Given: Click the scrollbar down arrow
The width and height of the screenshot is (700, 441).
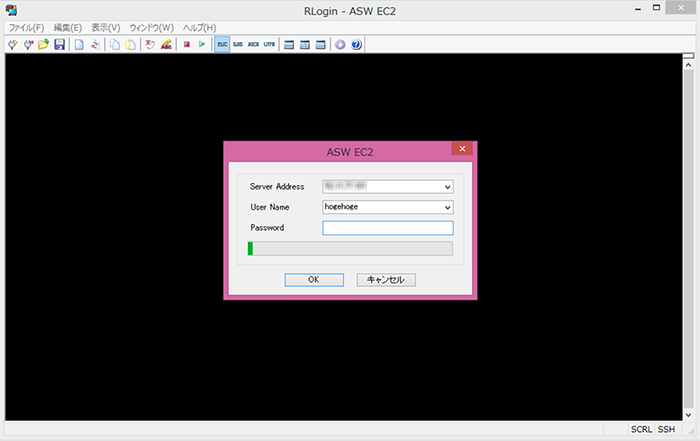Looking at the screenshot, I should click(688, 415).
